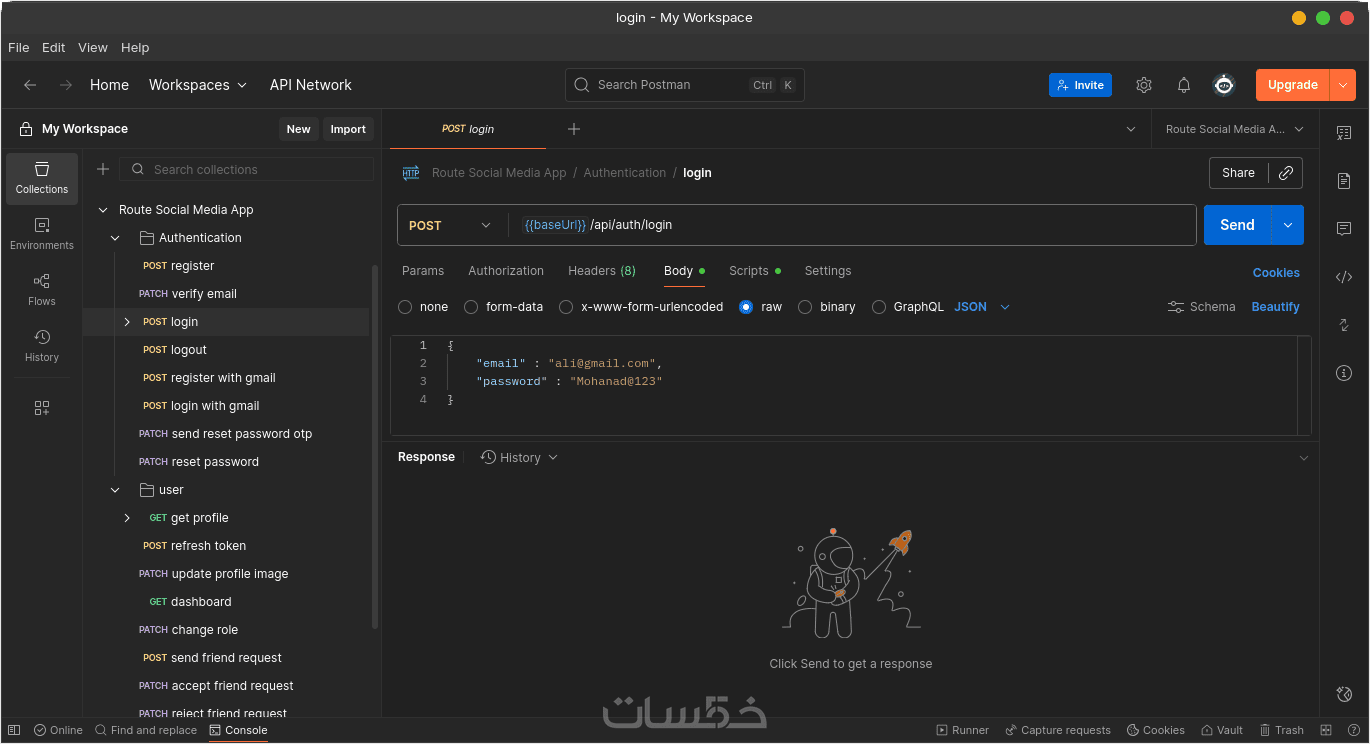Open the HTTP method dropdown showing POST

click(x=452, y=225)
